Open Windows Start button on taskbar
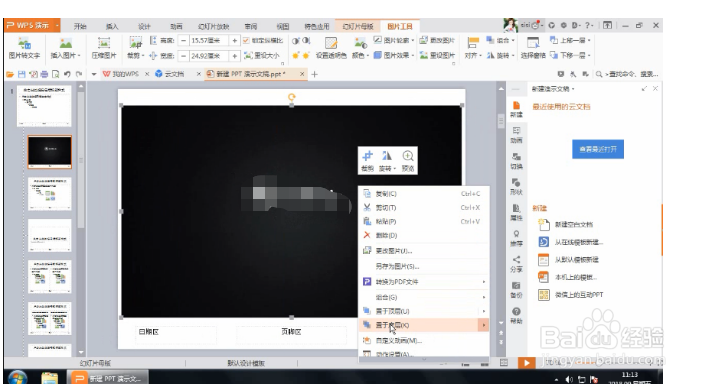 (17, 377)
